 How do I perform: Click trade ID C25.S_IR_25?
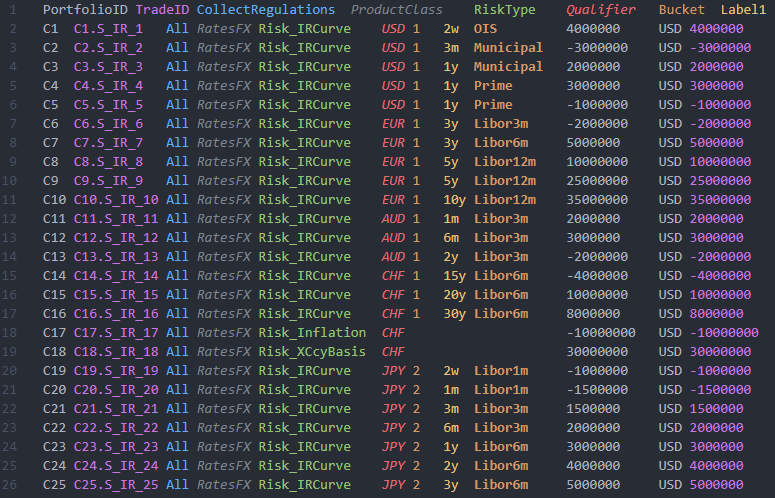(116, 484)
